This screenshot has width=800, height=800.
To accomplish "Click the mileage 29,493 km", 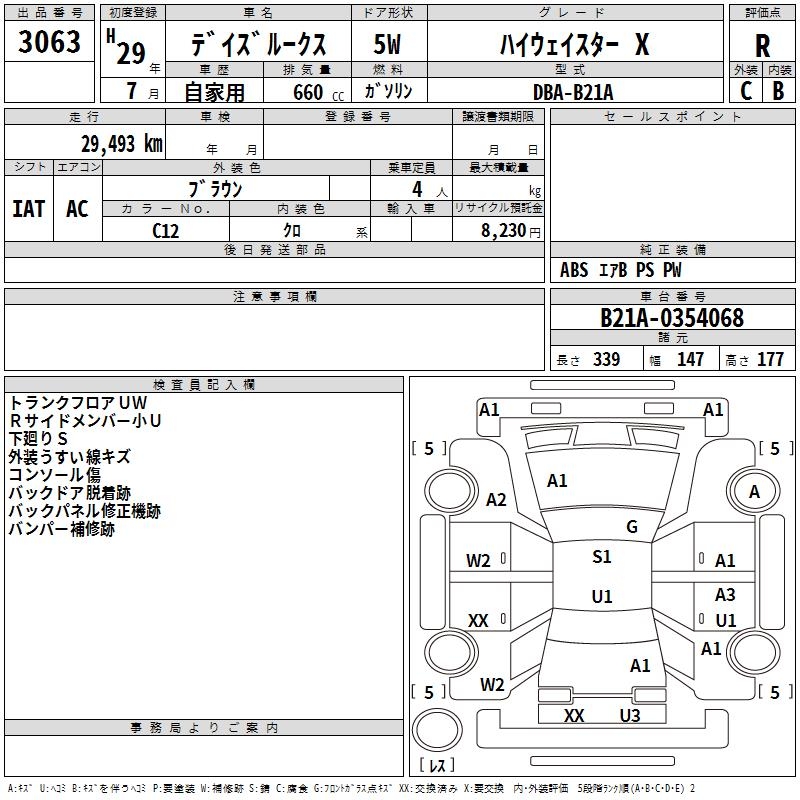I will (x=122, y=143).
